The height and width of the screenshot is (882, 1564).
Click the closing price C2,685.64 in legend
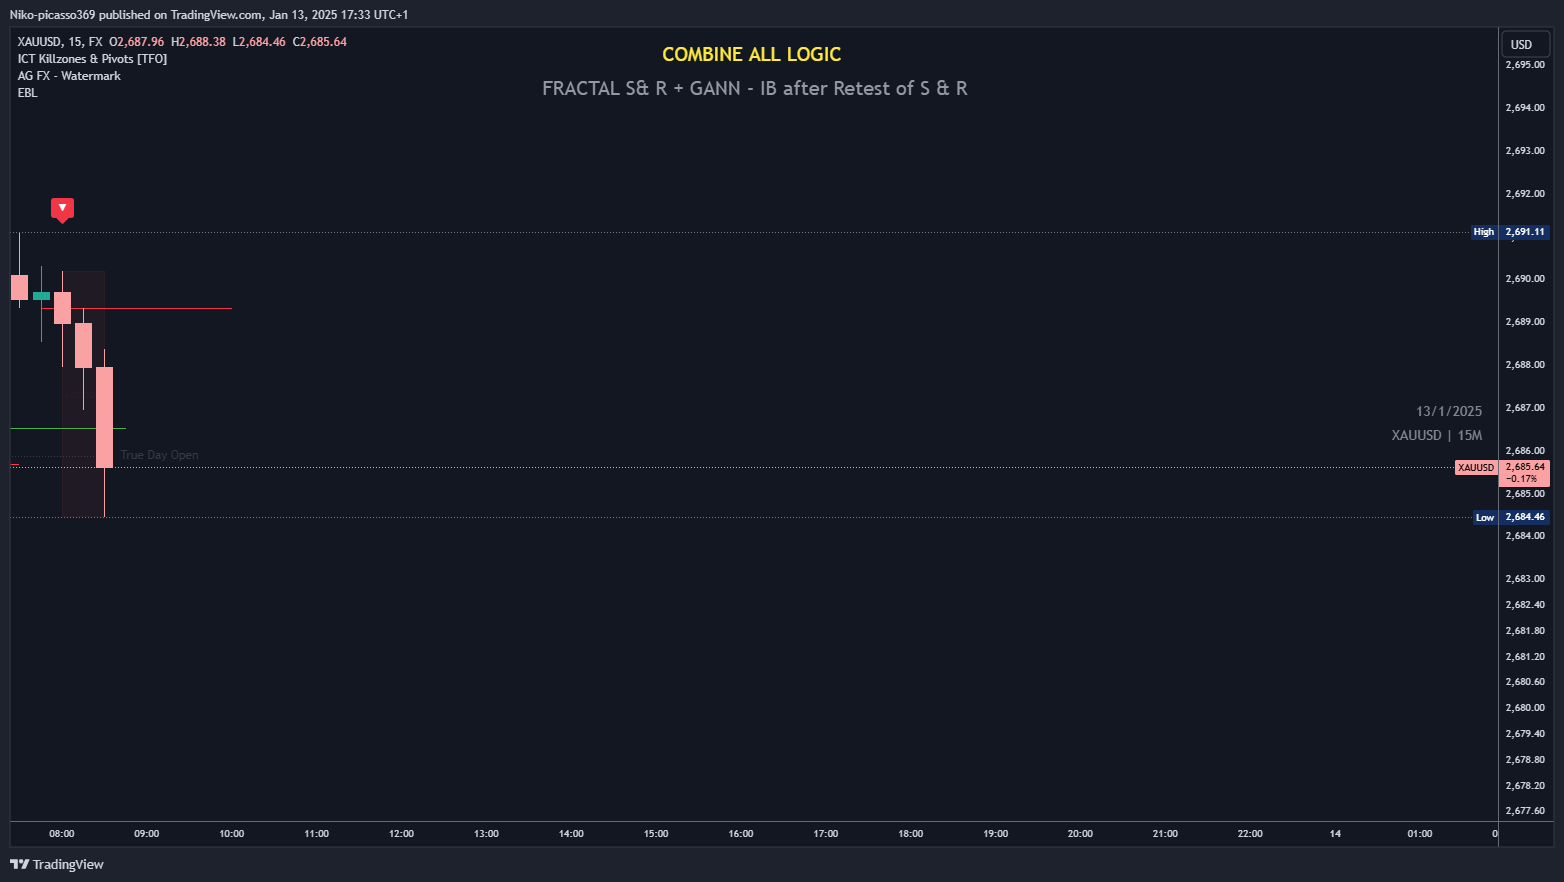320,42
